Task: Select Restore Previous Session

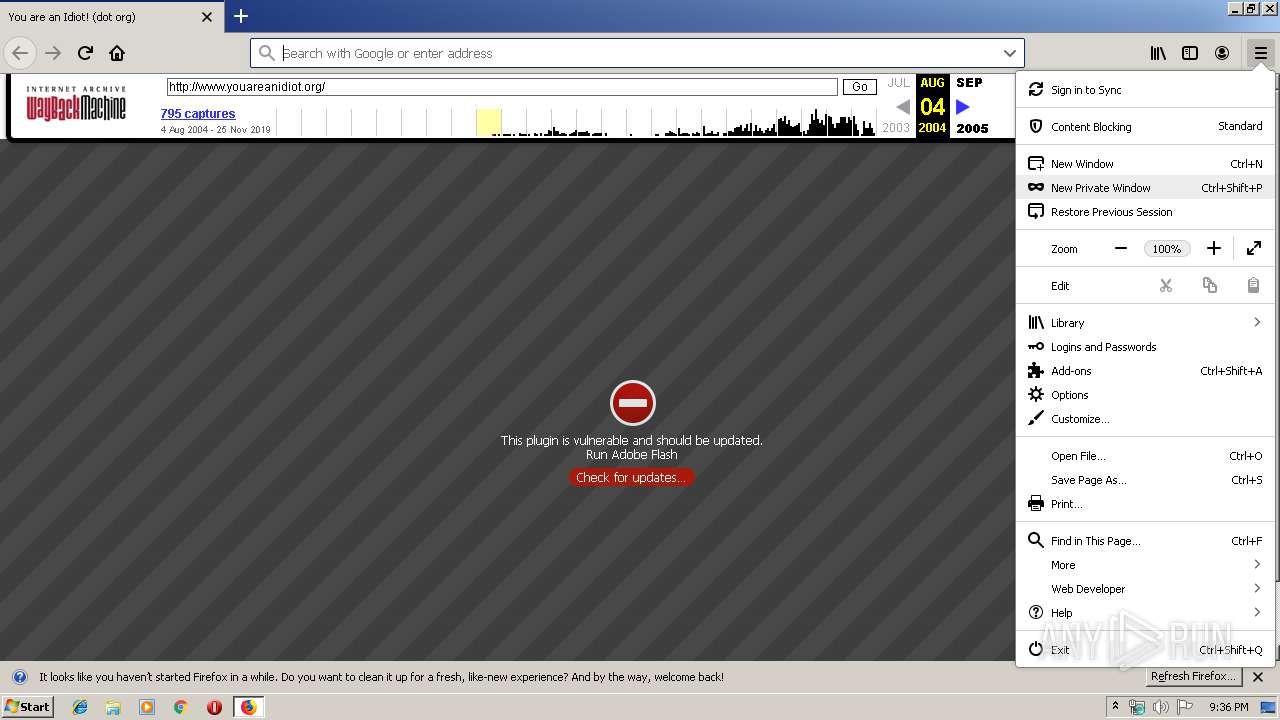Action: 1145,212
